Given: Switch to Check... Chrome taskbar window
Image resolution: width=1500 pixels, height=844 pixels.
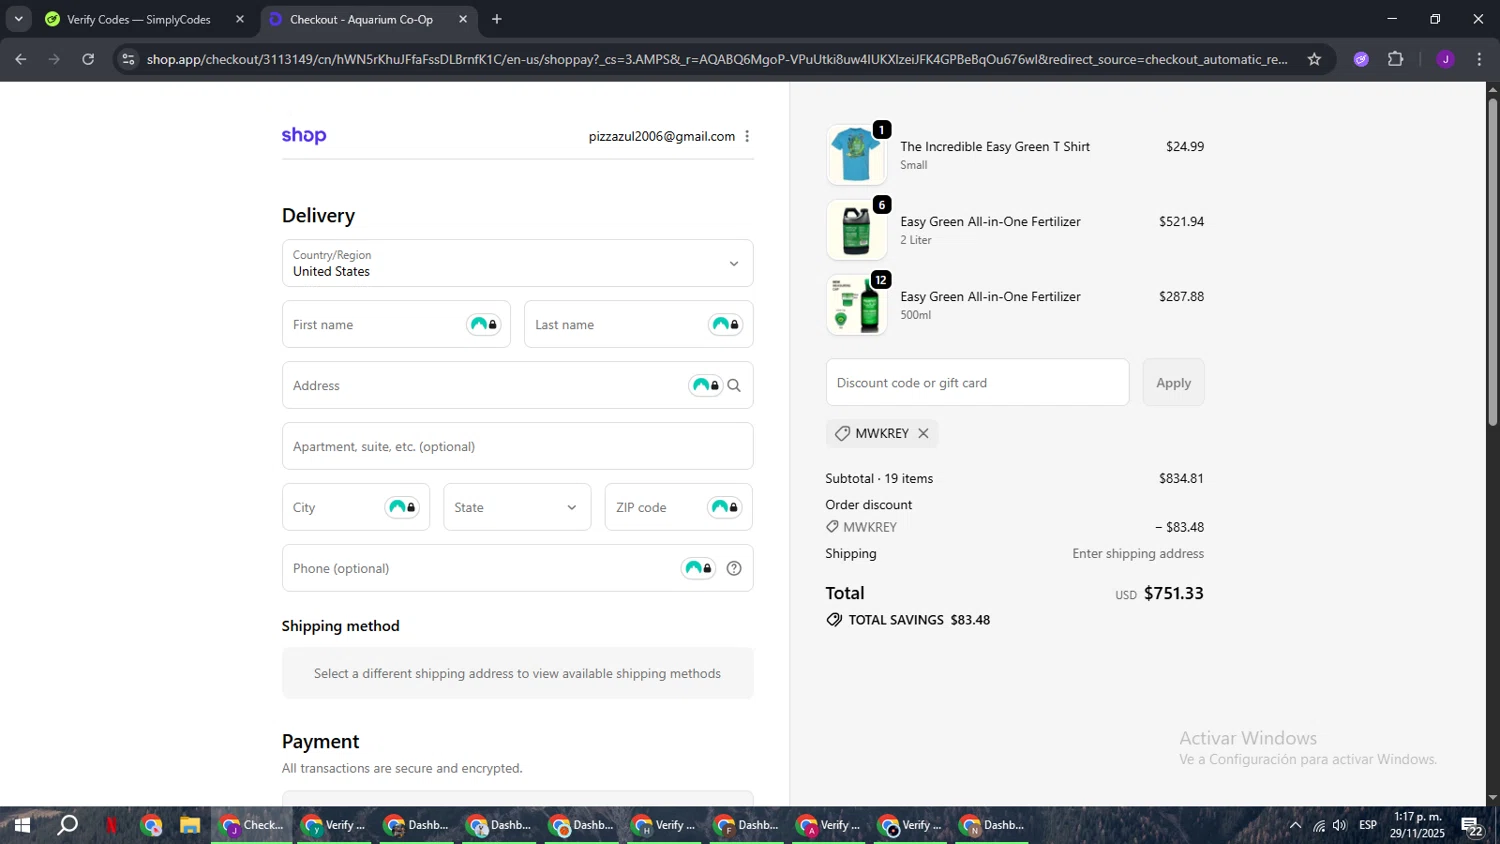Looking at the screenshot, I should point(252,825).
